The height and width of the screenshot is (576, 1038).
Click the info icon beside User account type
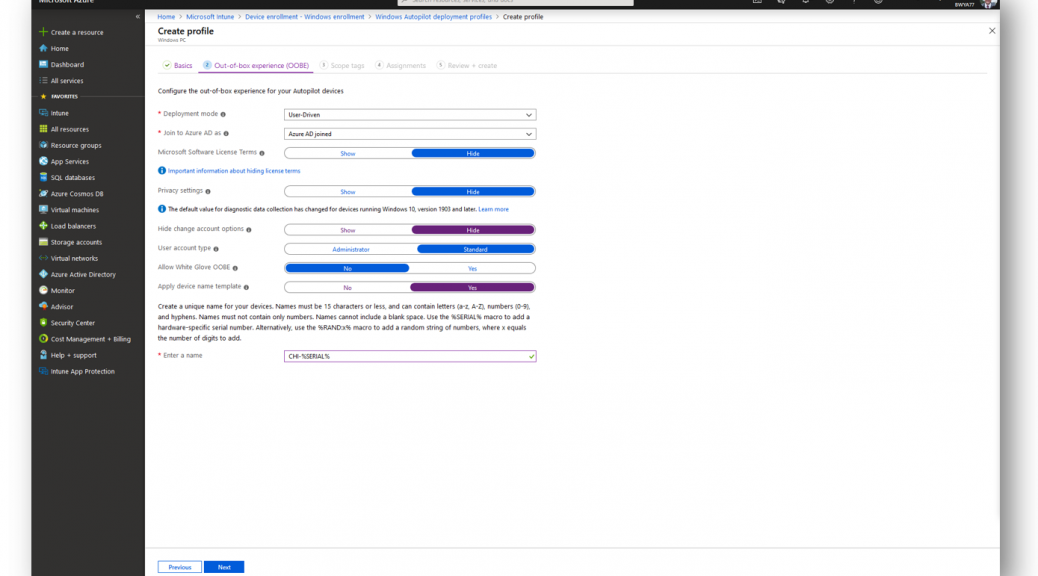coord(216,249)
